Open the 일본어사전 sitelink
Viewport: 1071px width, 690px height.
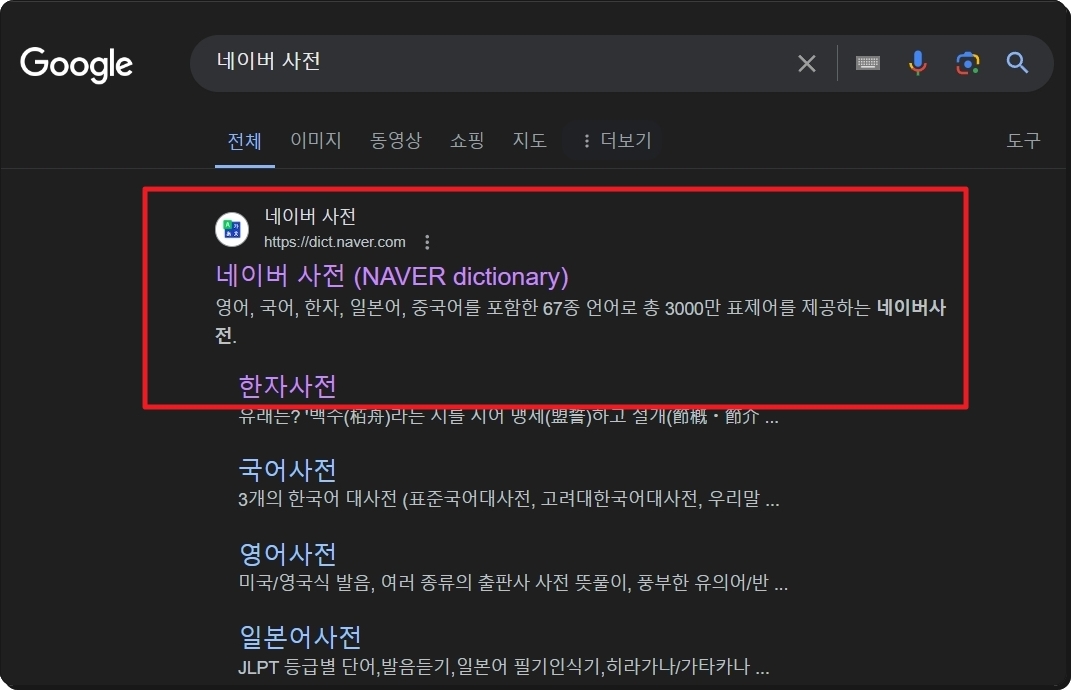[300, 637]
